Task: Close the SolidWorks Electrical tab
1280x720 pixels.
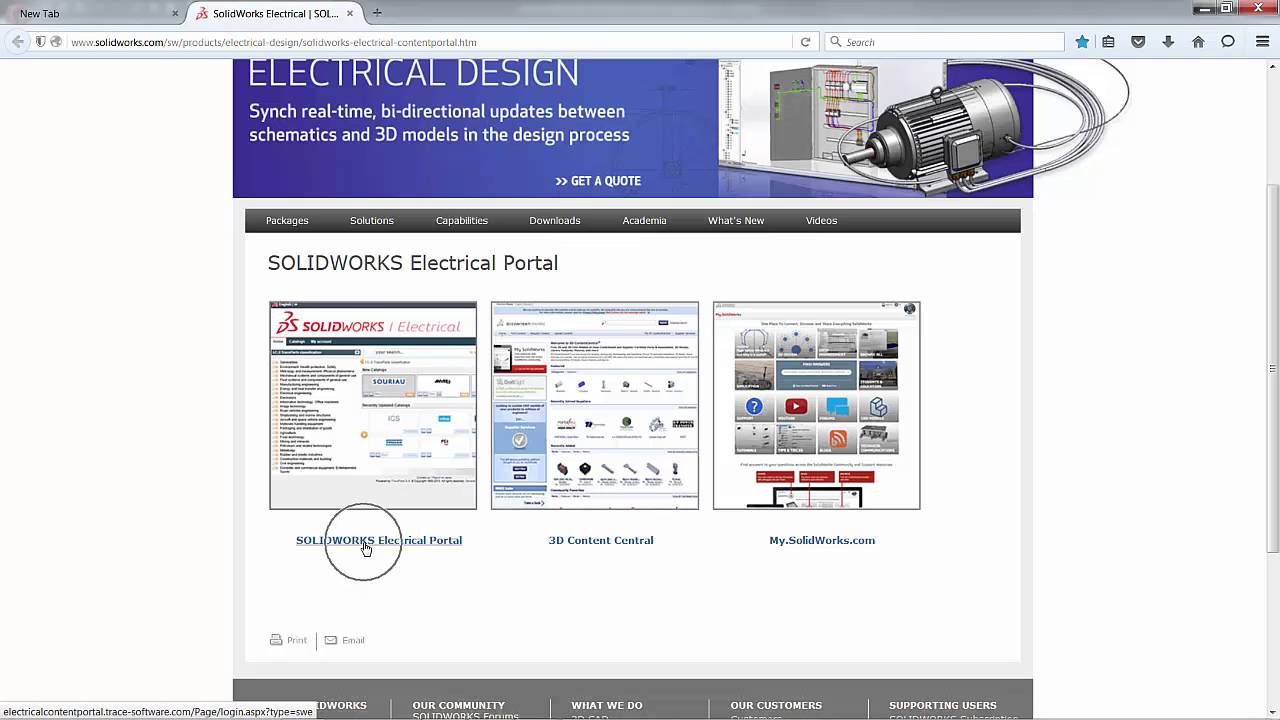Action: [350, 14]
